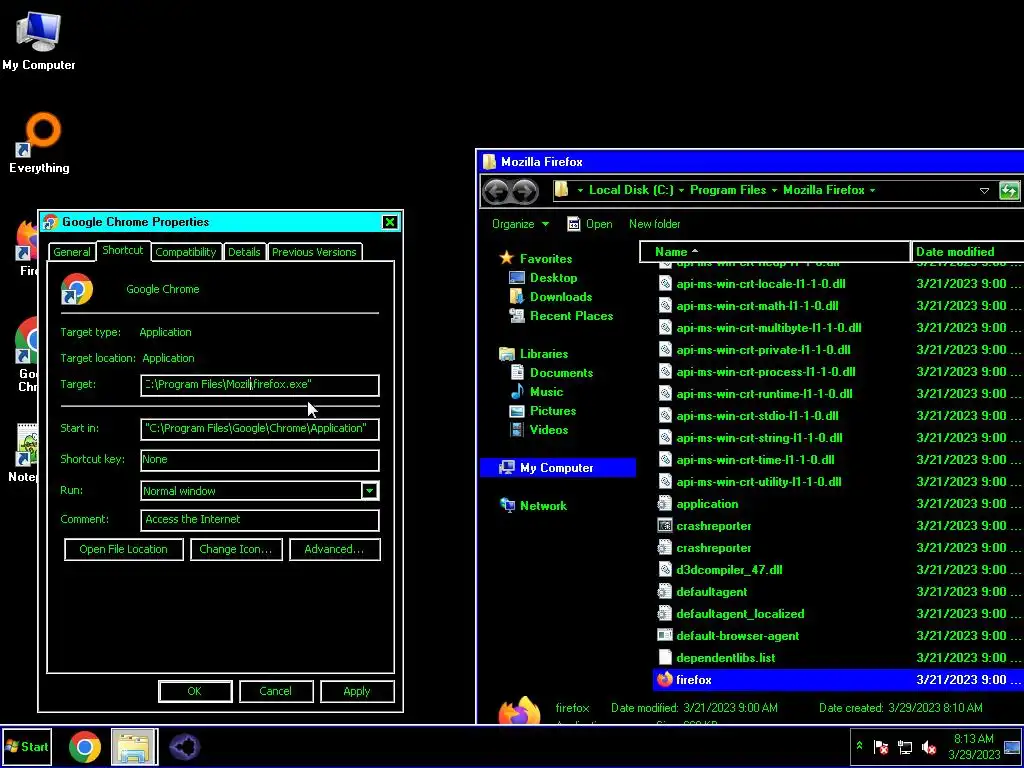Select the first crashreporter file icon
Viewport: 1024px width, 768px height.
[x=665, y=526]
